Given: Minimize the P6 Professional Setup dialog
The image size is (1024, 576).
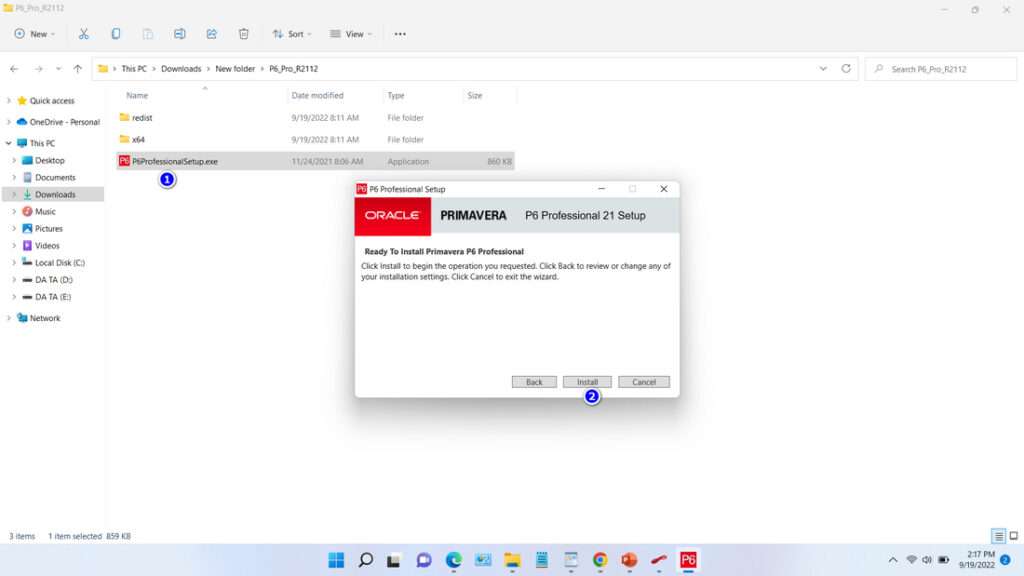Looking at the screenshot, I should [601, 189].
